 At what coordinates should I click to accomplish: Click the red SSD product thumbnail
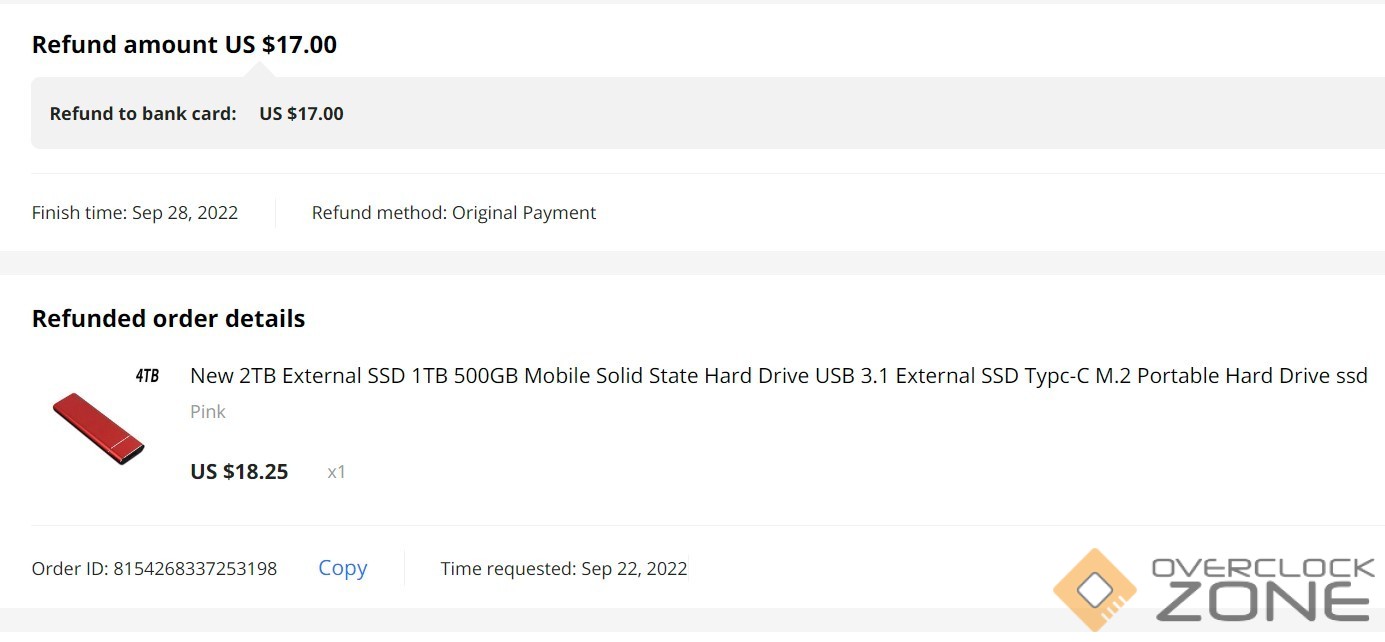[98, 427]
